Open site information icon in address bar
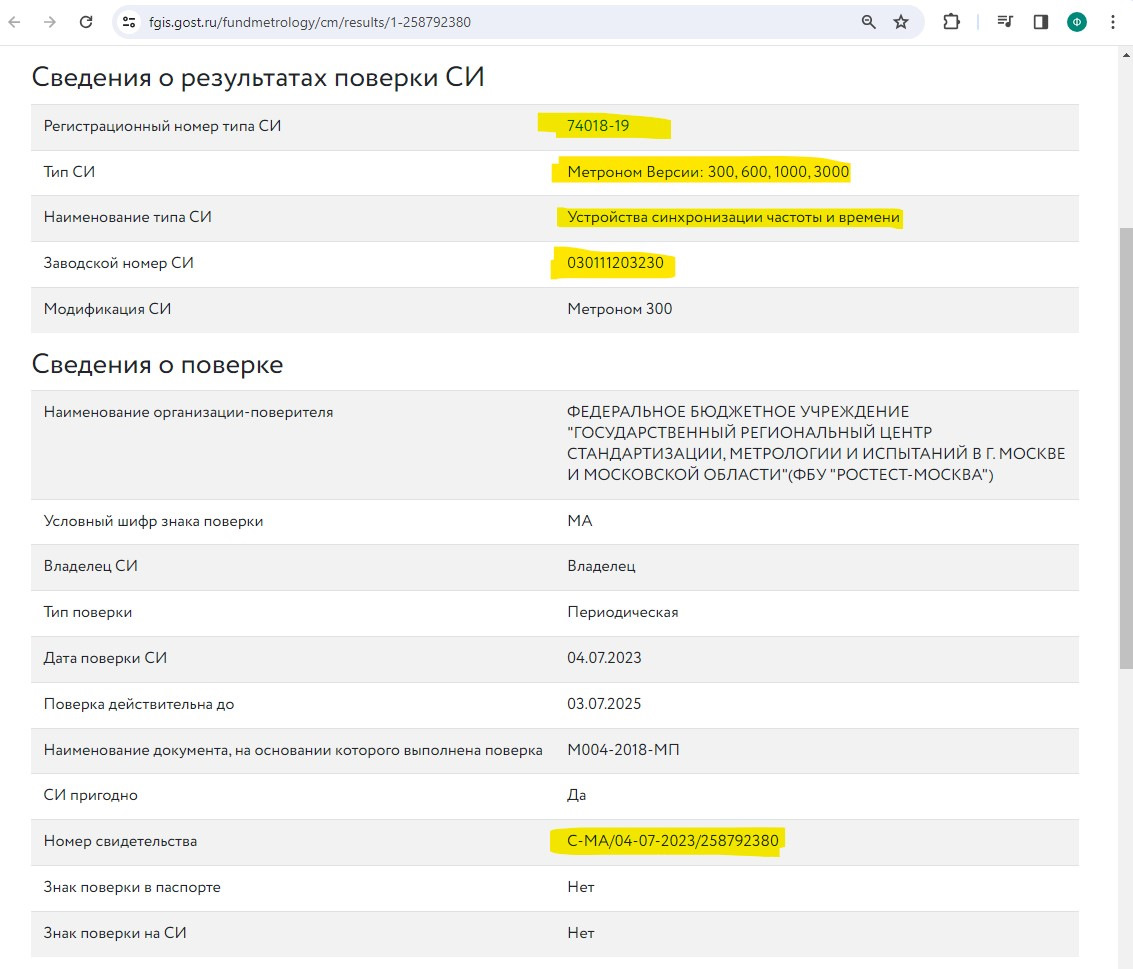This screenshot has height=969, width=1133. (128, 22)
